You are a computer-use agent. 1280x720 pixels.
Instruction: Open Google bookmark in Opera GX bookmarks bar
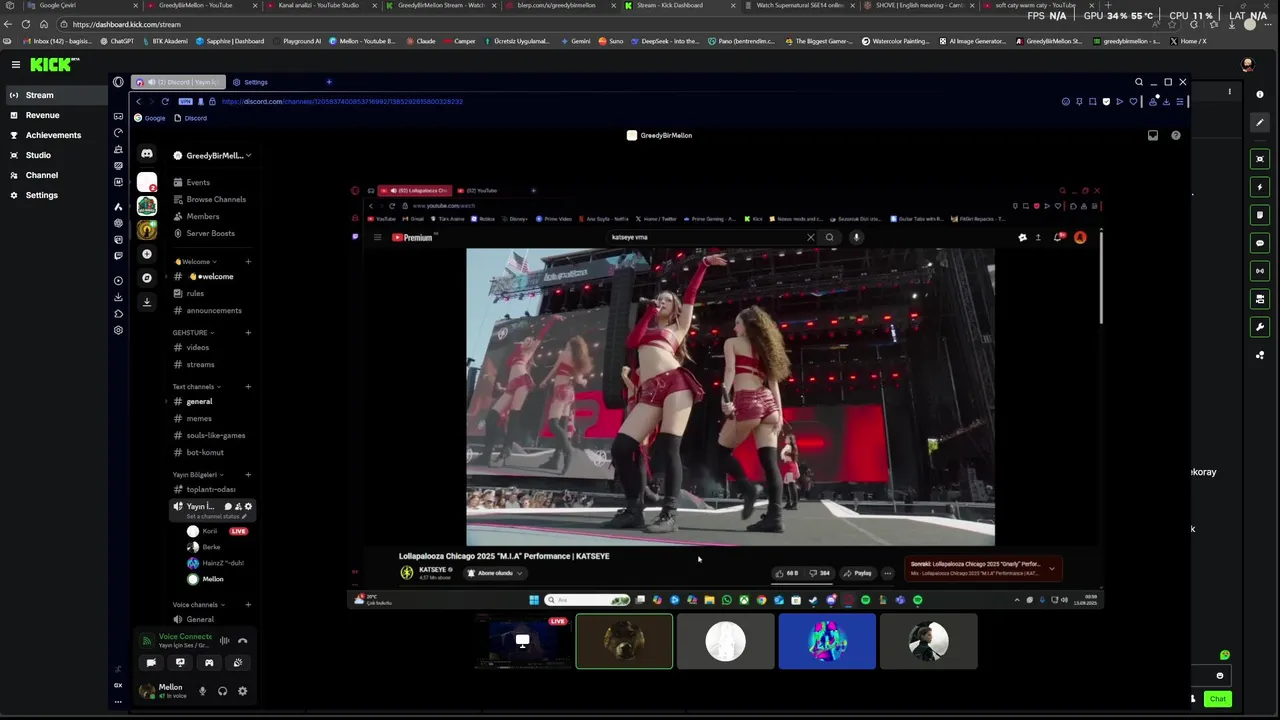click(150, 118)
